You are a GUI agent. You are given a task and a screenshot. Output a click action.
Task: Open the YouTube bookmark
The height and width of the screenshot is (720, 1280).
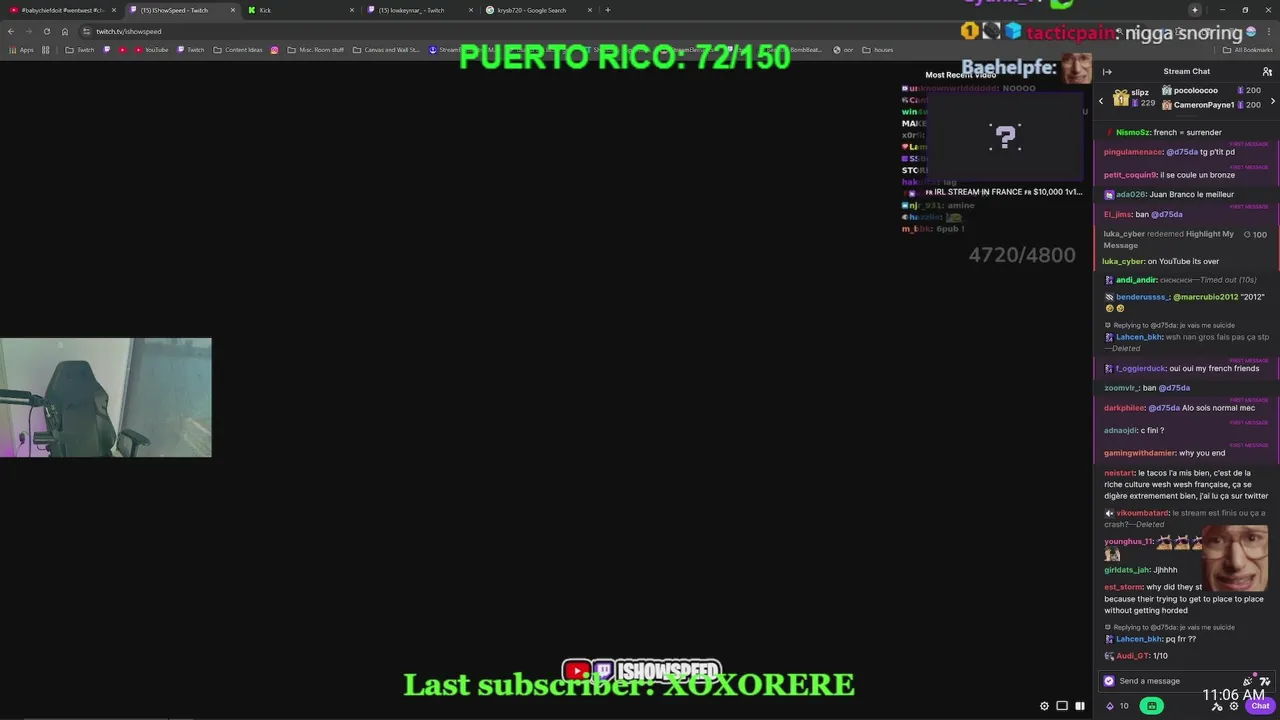[x=152, y=50]
